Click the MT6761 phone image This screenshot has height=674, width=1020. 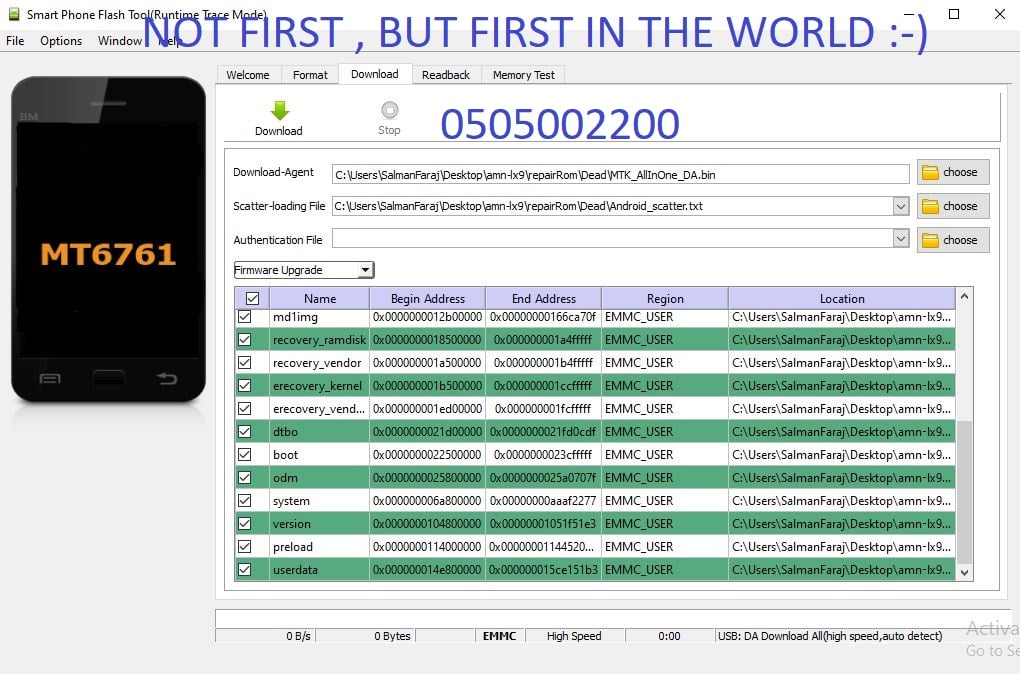109,239
